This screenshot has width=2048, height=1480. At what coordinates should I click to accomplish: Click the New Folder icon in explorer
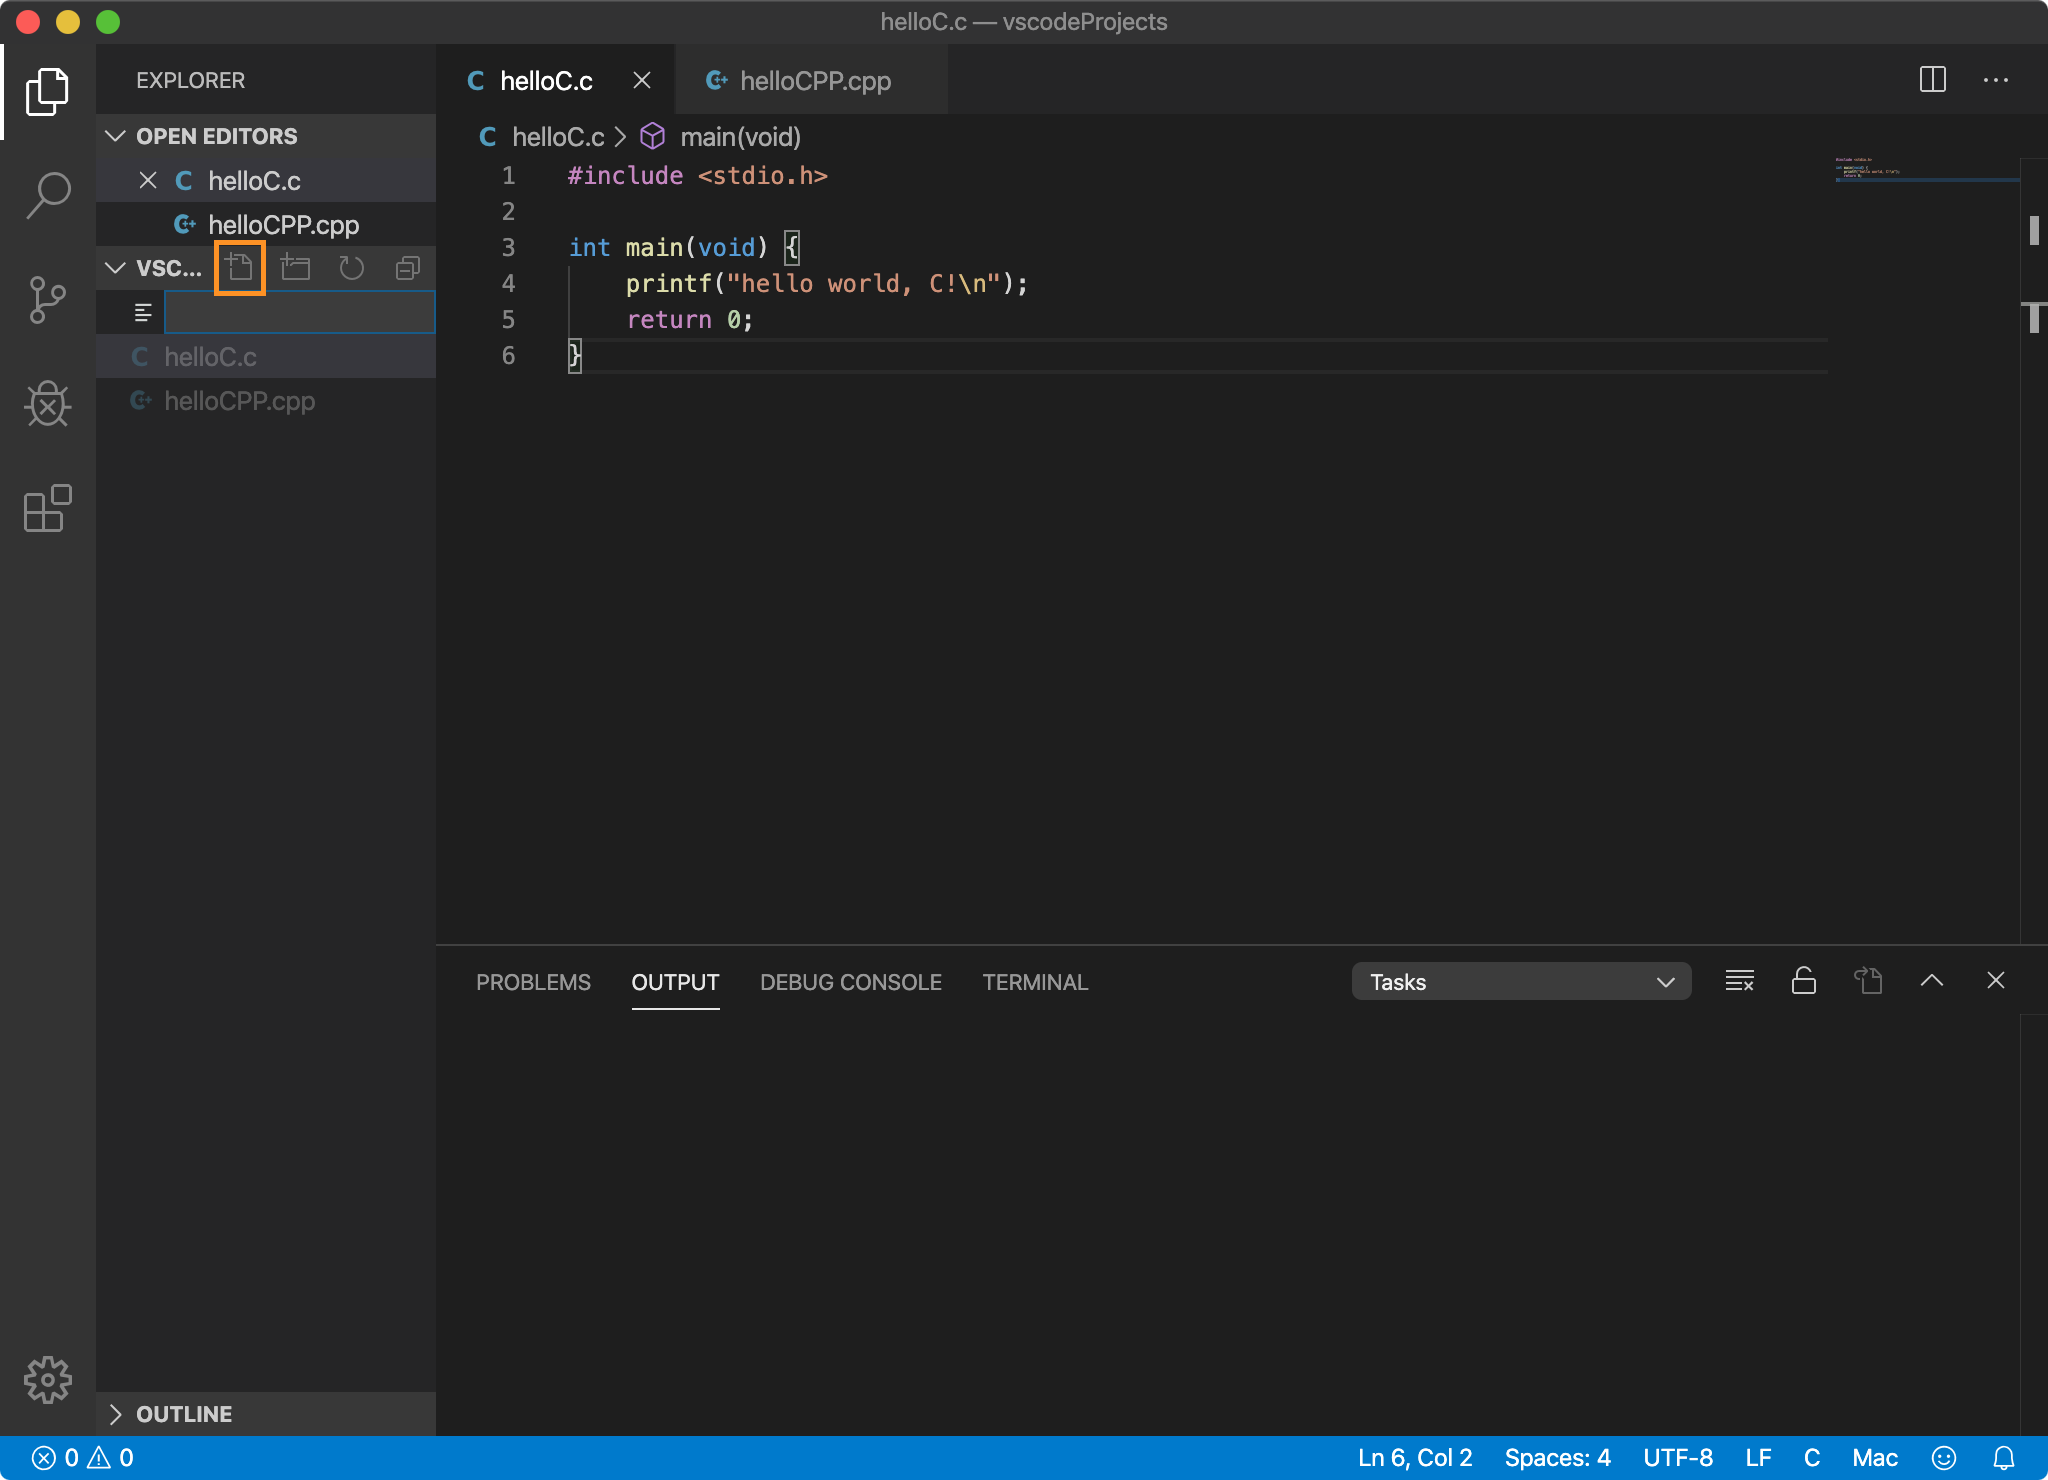295,268
